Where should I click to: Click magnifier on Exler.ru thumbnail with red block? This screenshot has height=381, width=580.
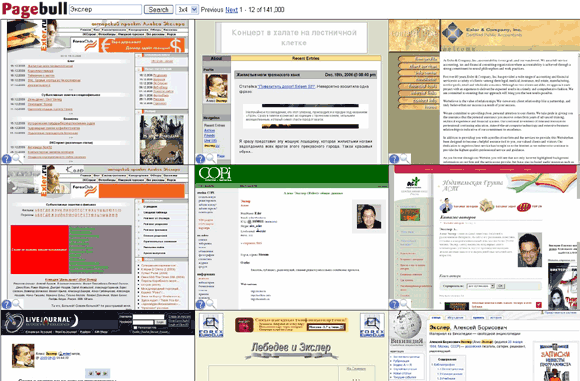click(17, 304)
